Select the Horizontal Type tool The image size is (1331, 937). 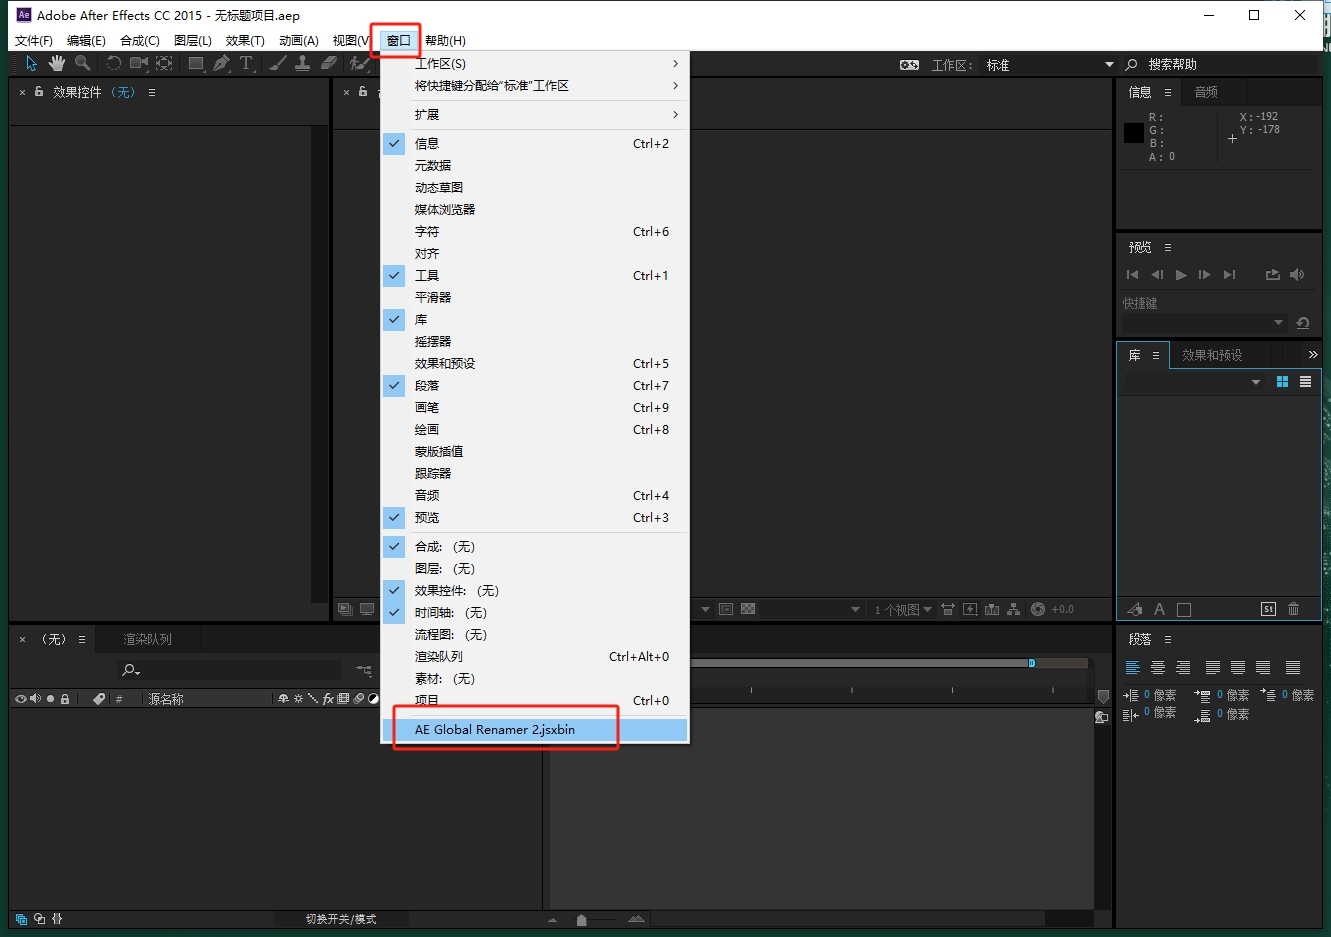(246, 63)
